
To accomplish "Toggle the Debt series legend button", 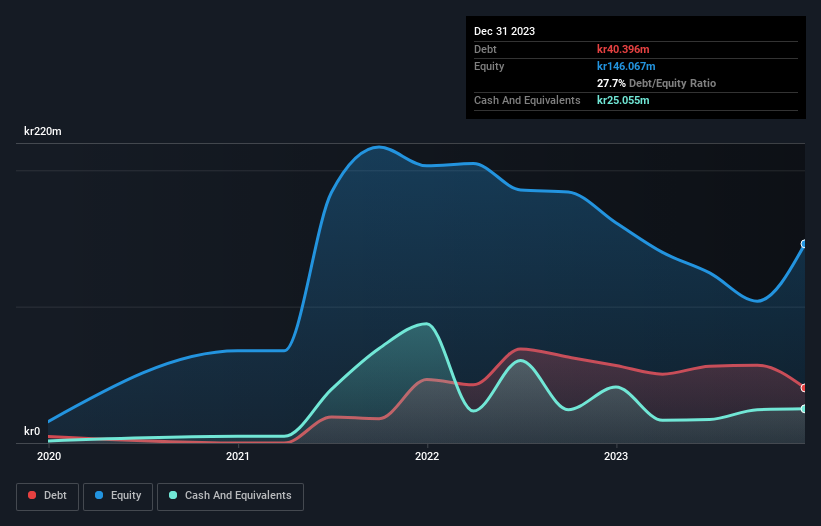I will click(x=48, y=496).
